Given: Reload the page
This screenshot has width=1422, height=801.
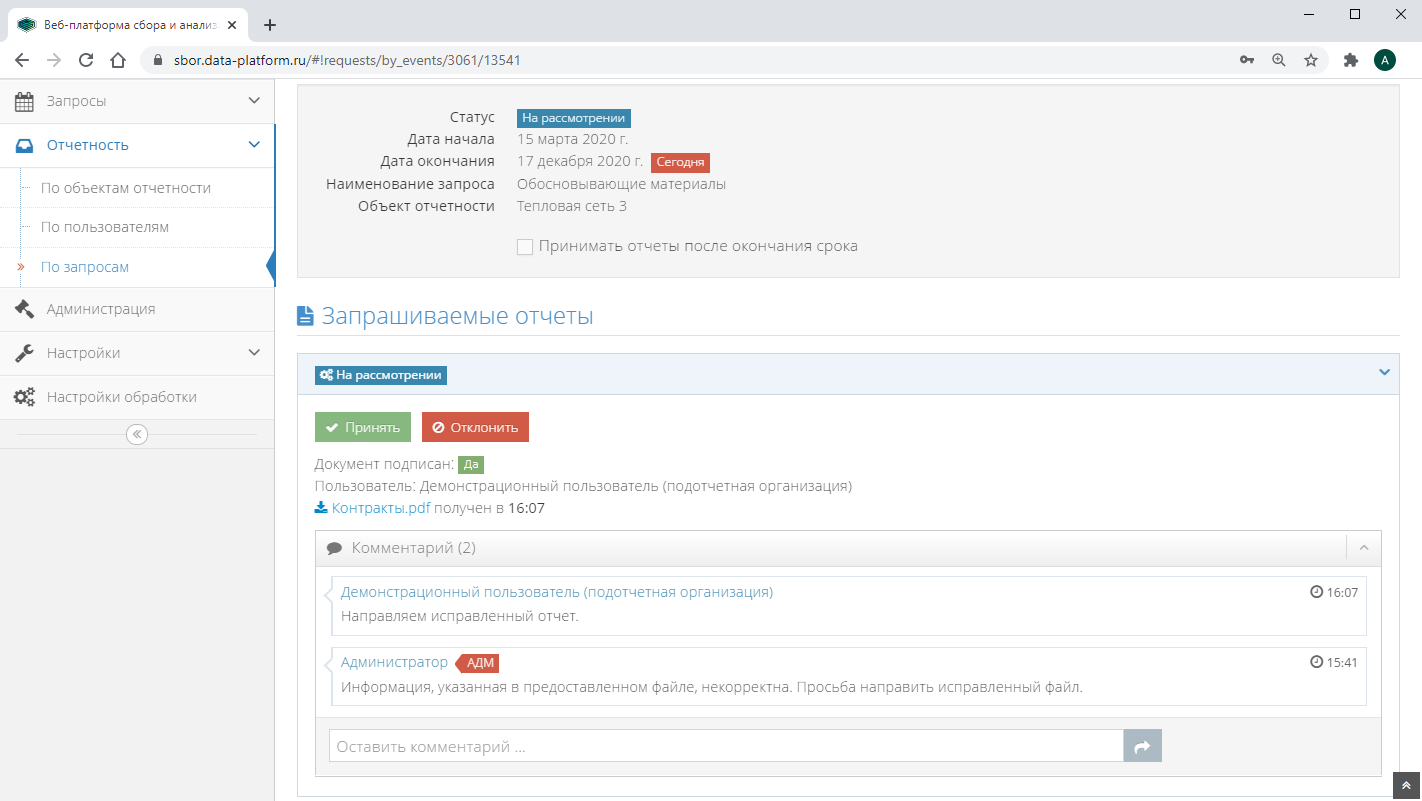Looking at the screenshot, I should tap(86, 60).
